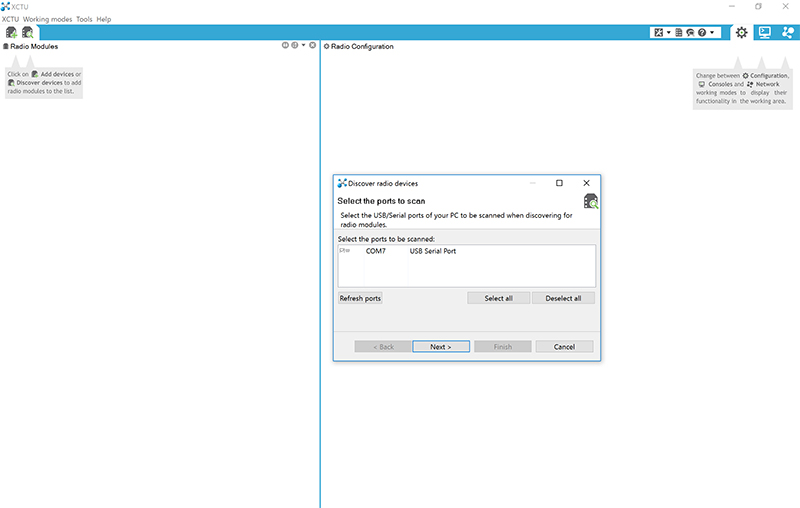Switch to Configuration working mode gear icon
Viewport: 800px width, 508px height.
[x=741, y=33]
